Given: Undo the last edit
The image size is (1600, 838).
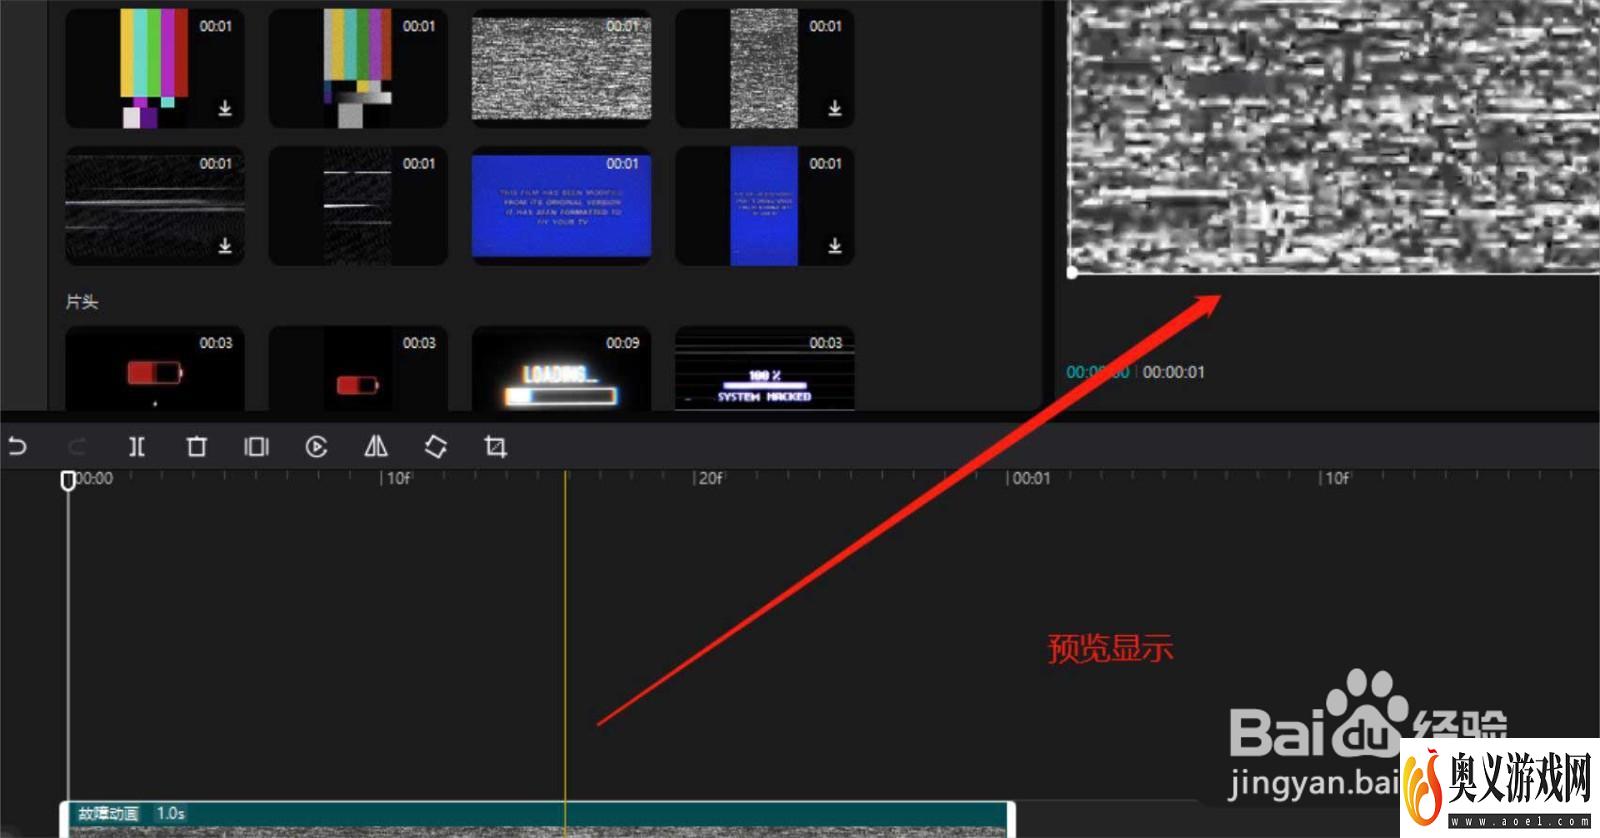Looking at the screenshot, I should tap(18, 446).
